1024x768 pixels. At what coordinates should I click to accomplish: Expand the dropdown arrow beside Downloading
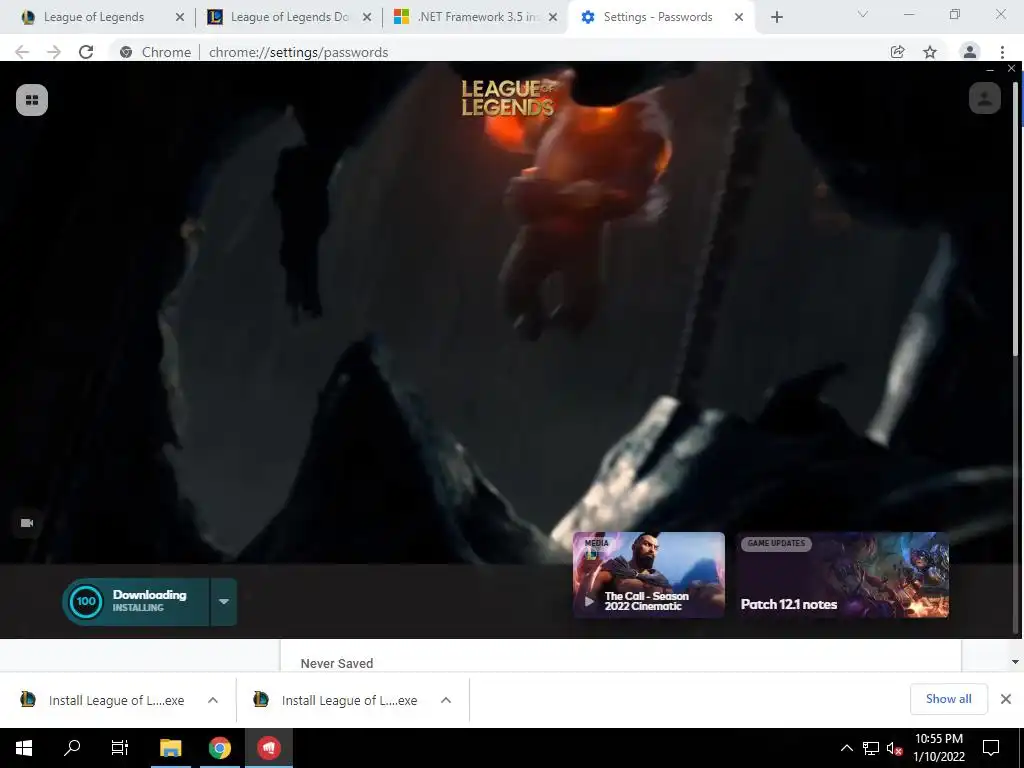coord(223,601)
